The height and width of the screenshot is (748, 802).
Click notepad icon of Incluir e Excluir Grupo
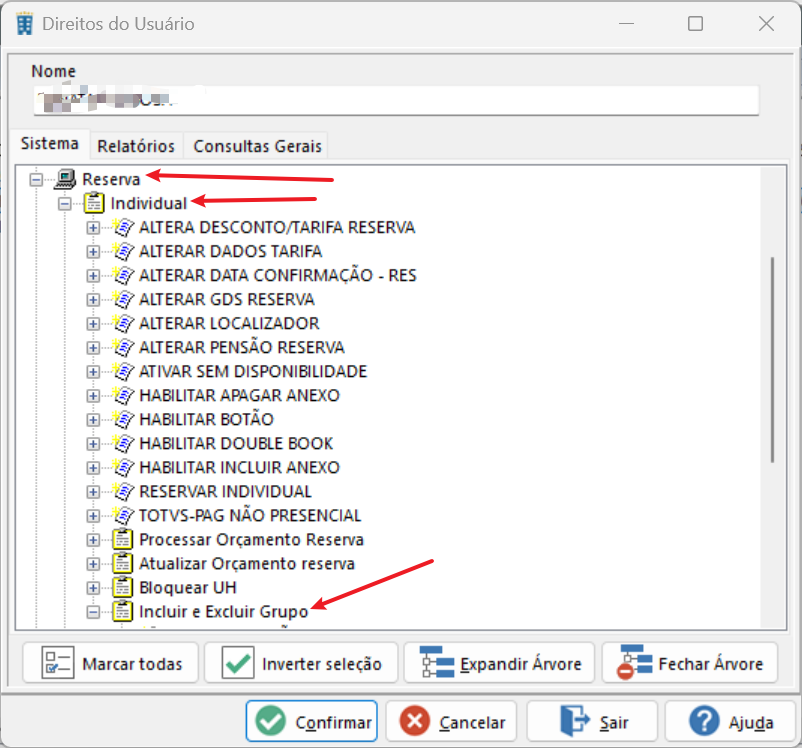pyautogui.click(x=123, y=611)
